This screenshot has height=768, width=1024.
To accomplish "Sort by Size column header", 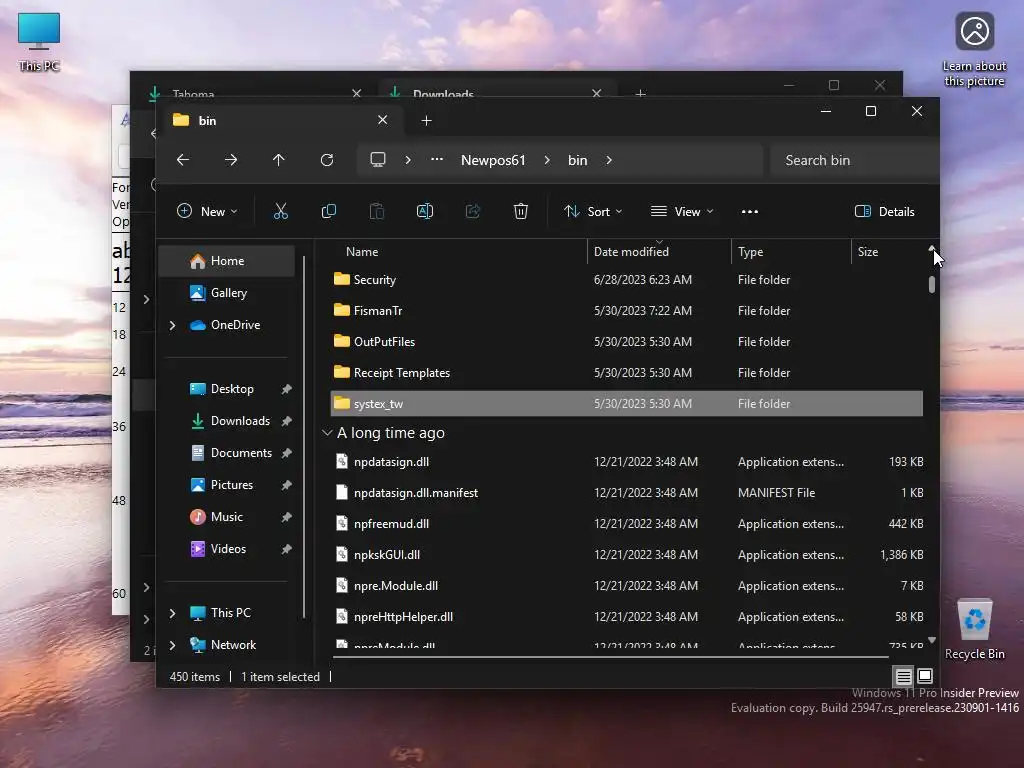I will 888,251.
